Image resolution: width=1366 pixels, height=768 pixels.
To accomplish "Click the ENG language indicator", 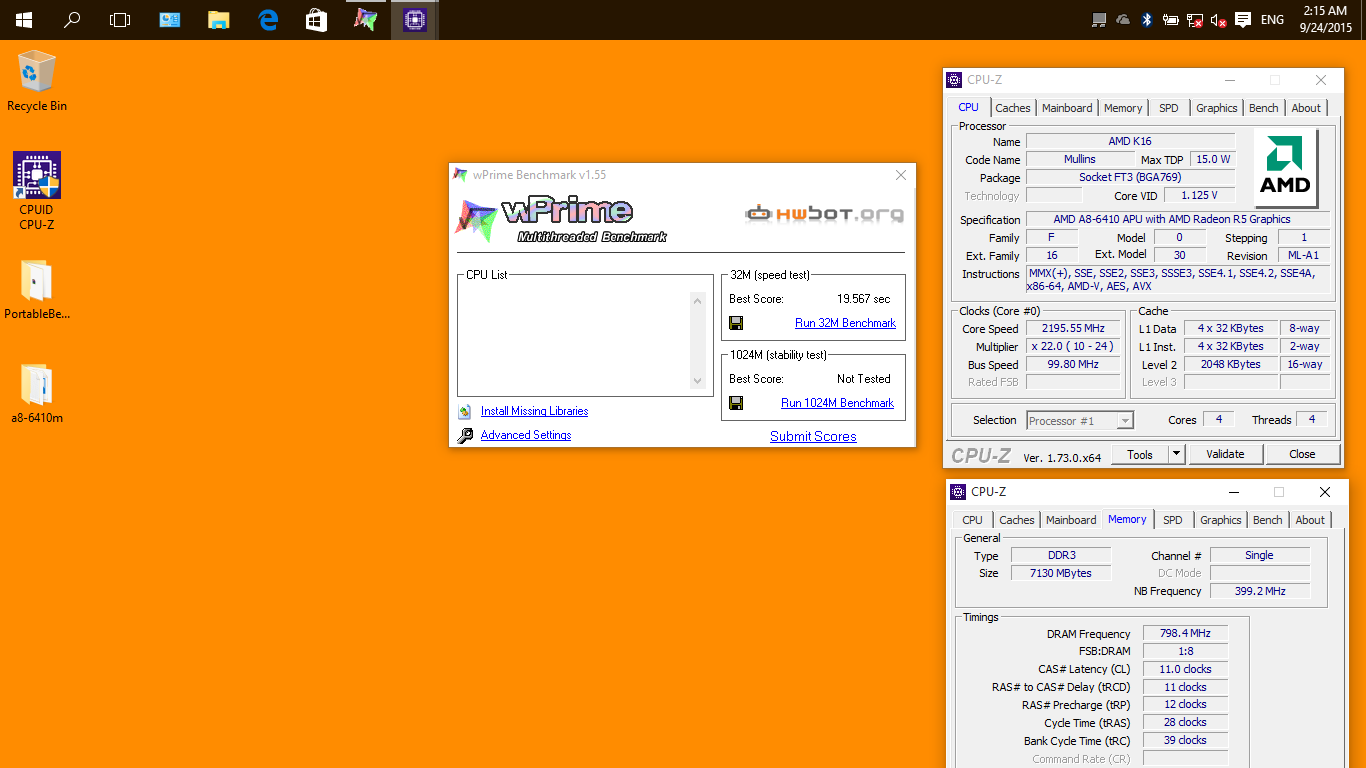I will click(1272, 20).
